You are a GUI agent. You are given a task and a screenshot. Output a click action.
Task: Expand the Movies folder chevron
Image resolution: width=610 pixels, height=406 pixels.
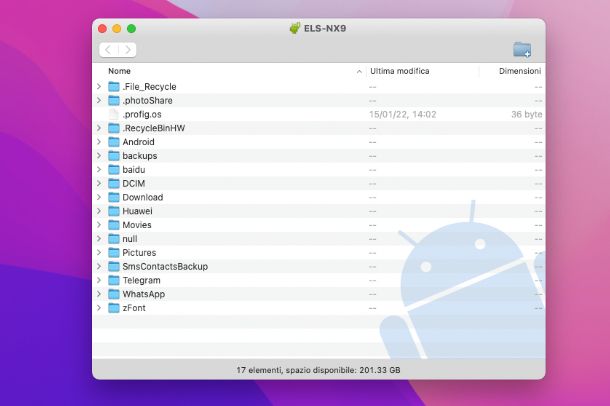click(x=99, y=225)
